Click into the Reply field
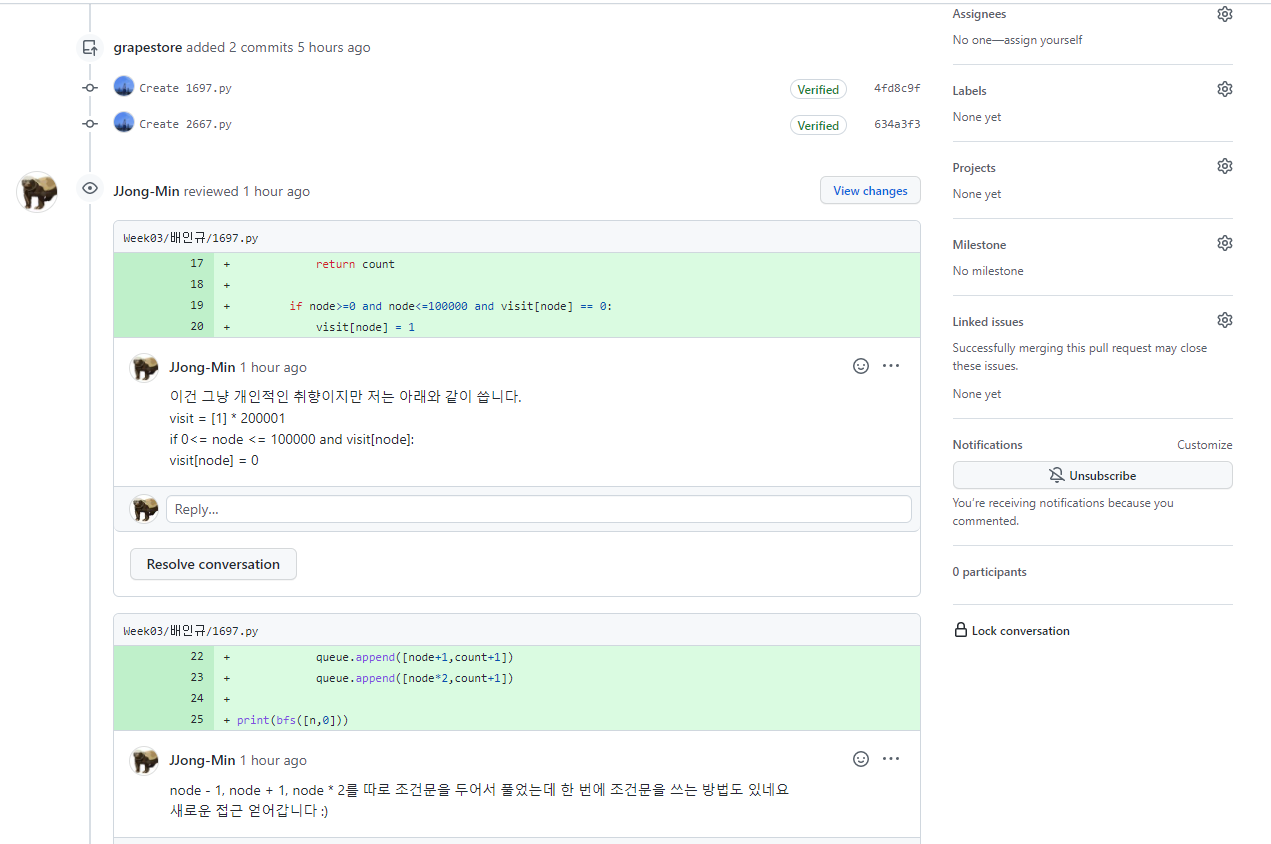This screenshot has height=844, width=1271. coord(538,509)
